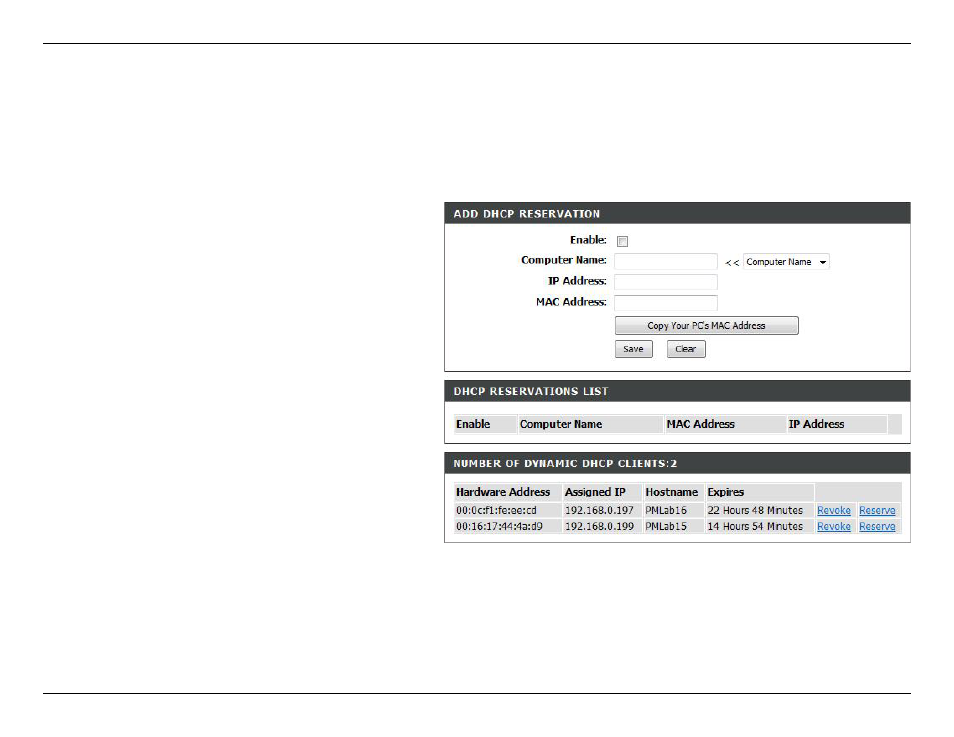954x737 pixels.
Task: Reserve the address for PMLab16
Action: 877,510
